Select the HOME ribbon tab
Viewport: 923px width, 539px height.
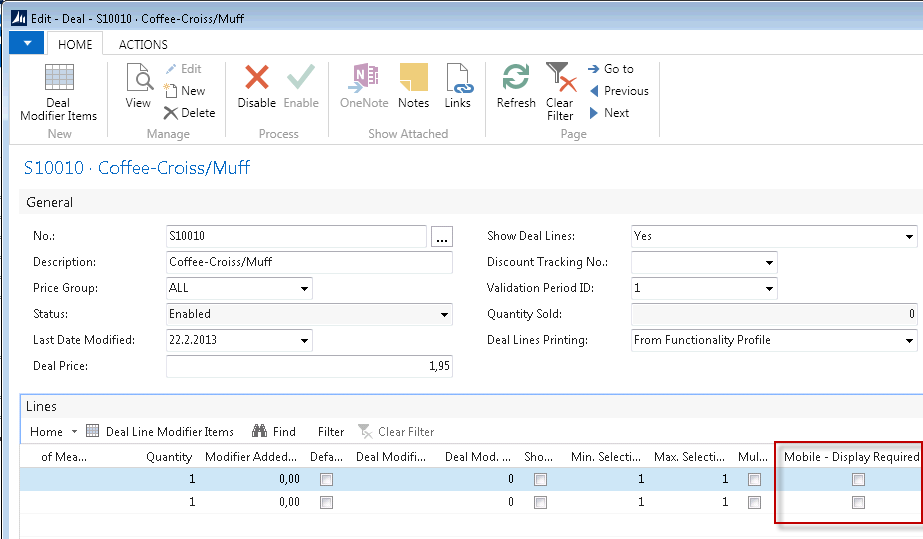point(75,44)
